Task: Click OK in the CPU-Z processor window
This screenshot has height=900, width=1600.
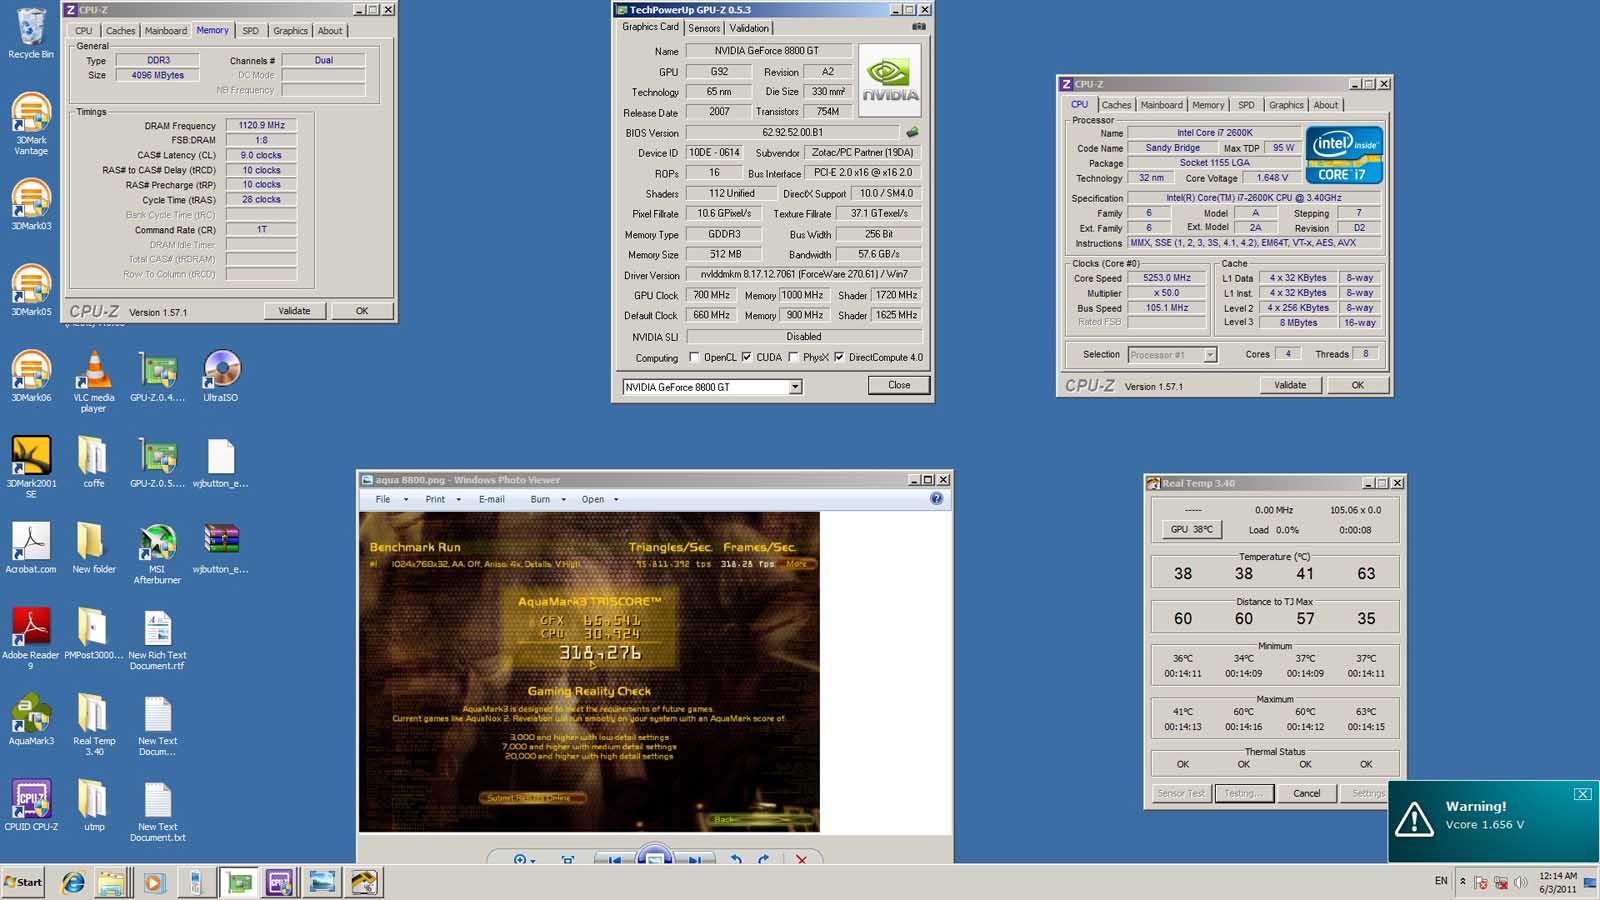Action: [1357, 385]
